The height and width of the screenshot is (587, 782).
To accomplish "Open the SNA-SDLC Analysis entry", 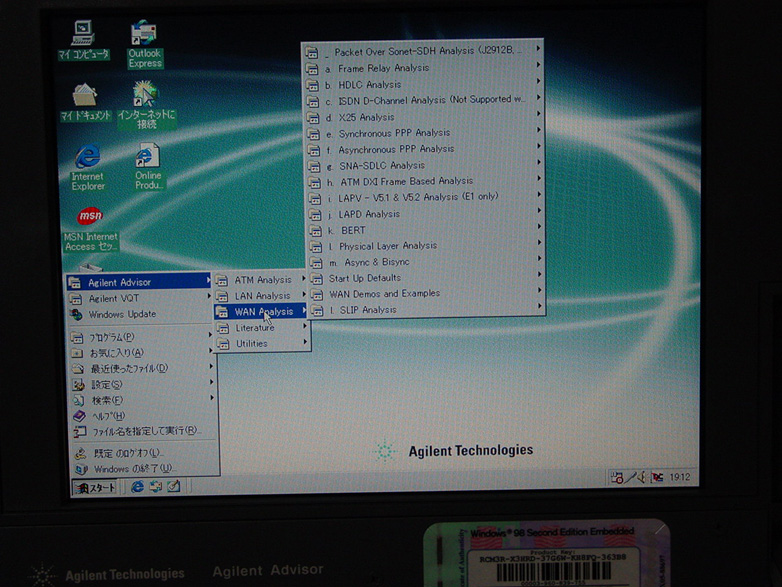I will pyautogui.click(x=424, y=165).
